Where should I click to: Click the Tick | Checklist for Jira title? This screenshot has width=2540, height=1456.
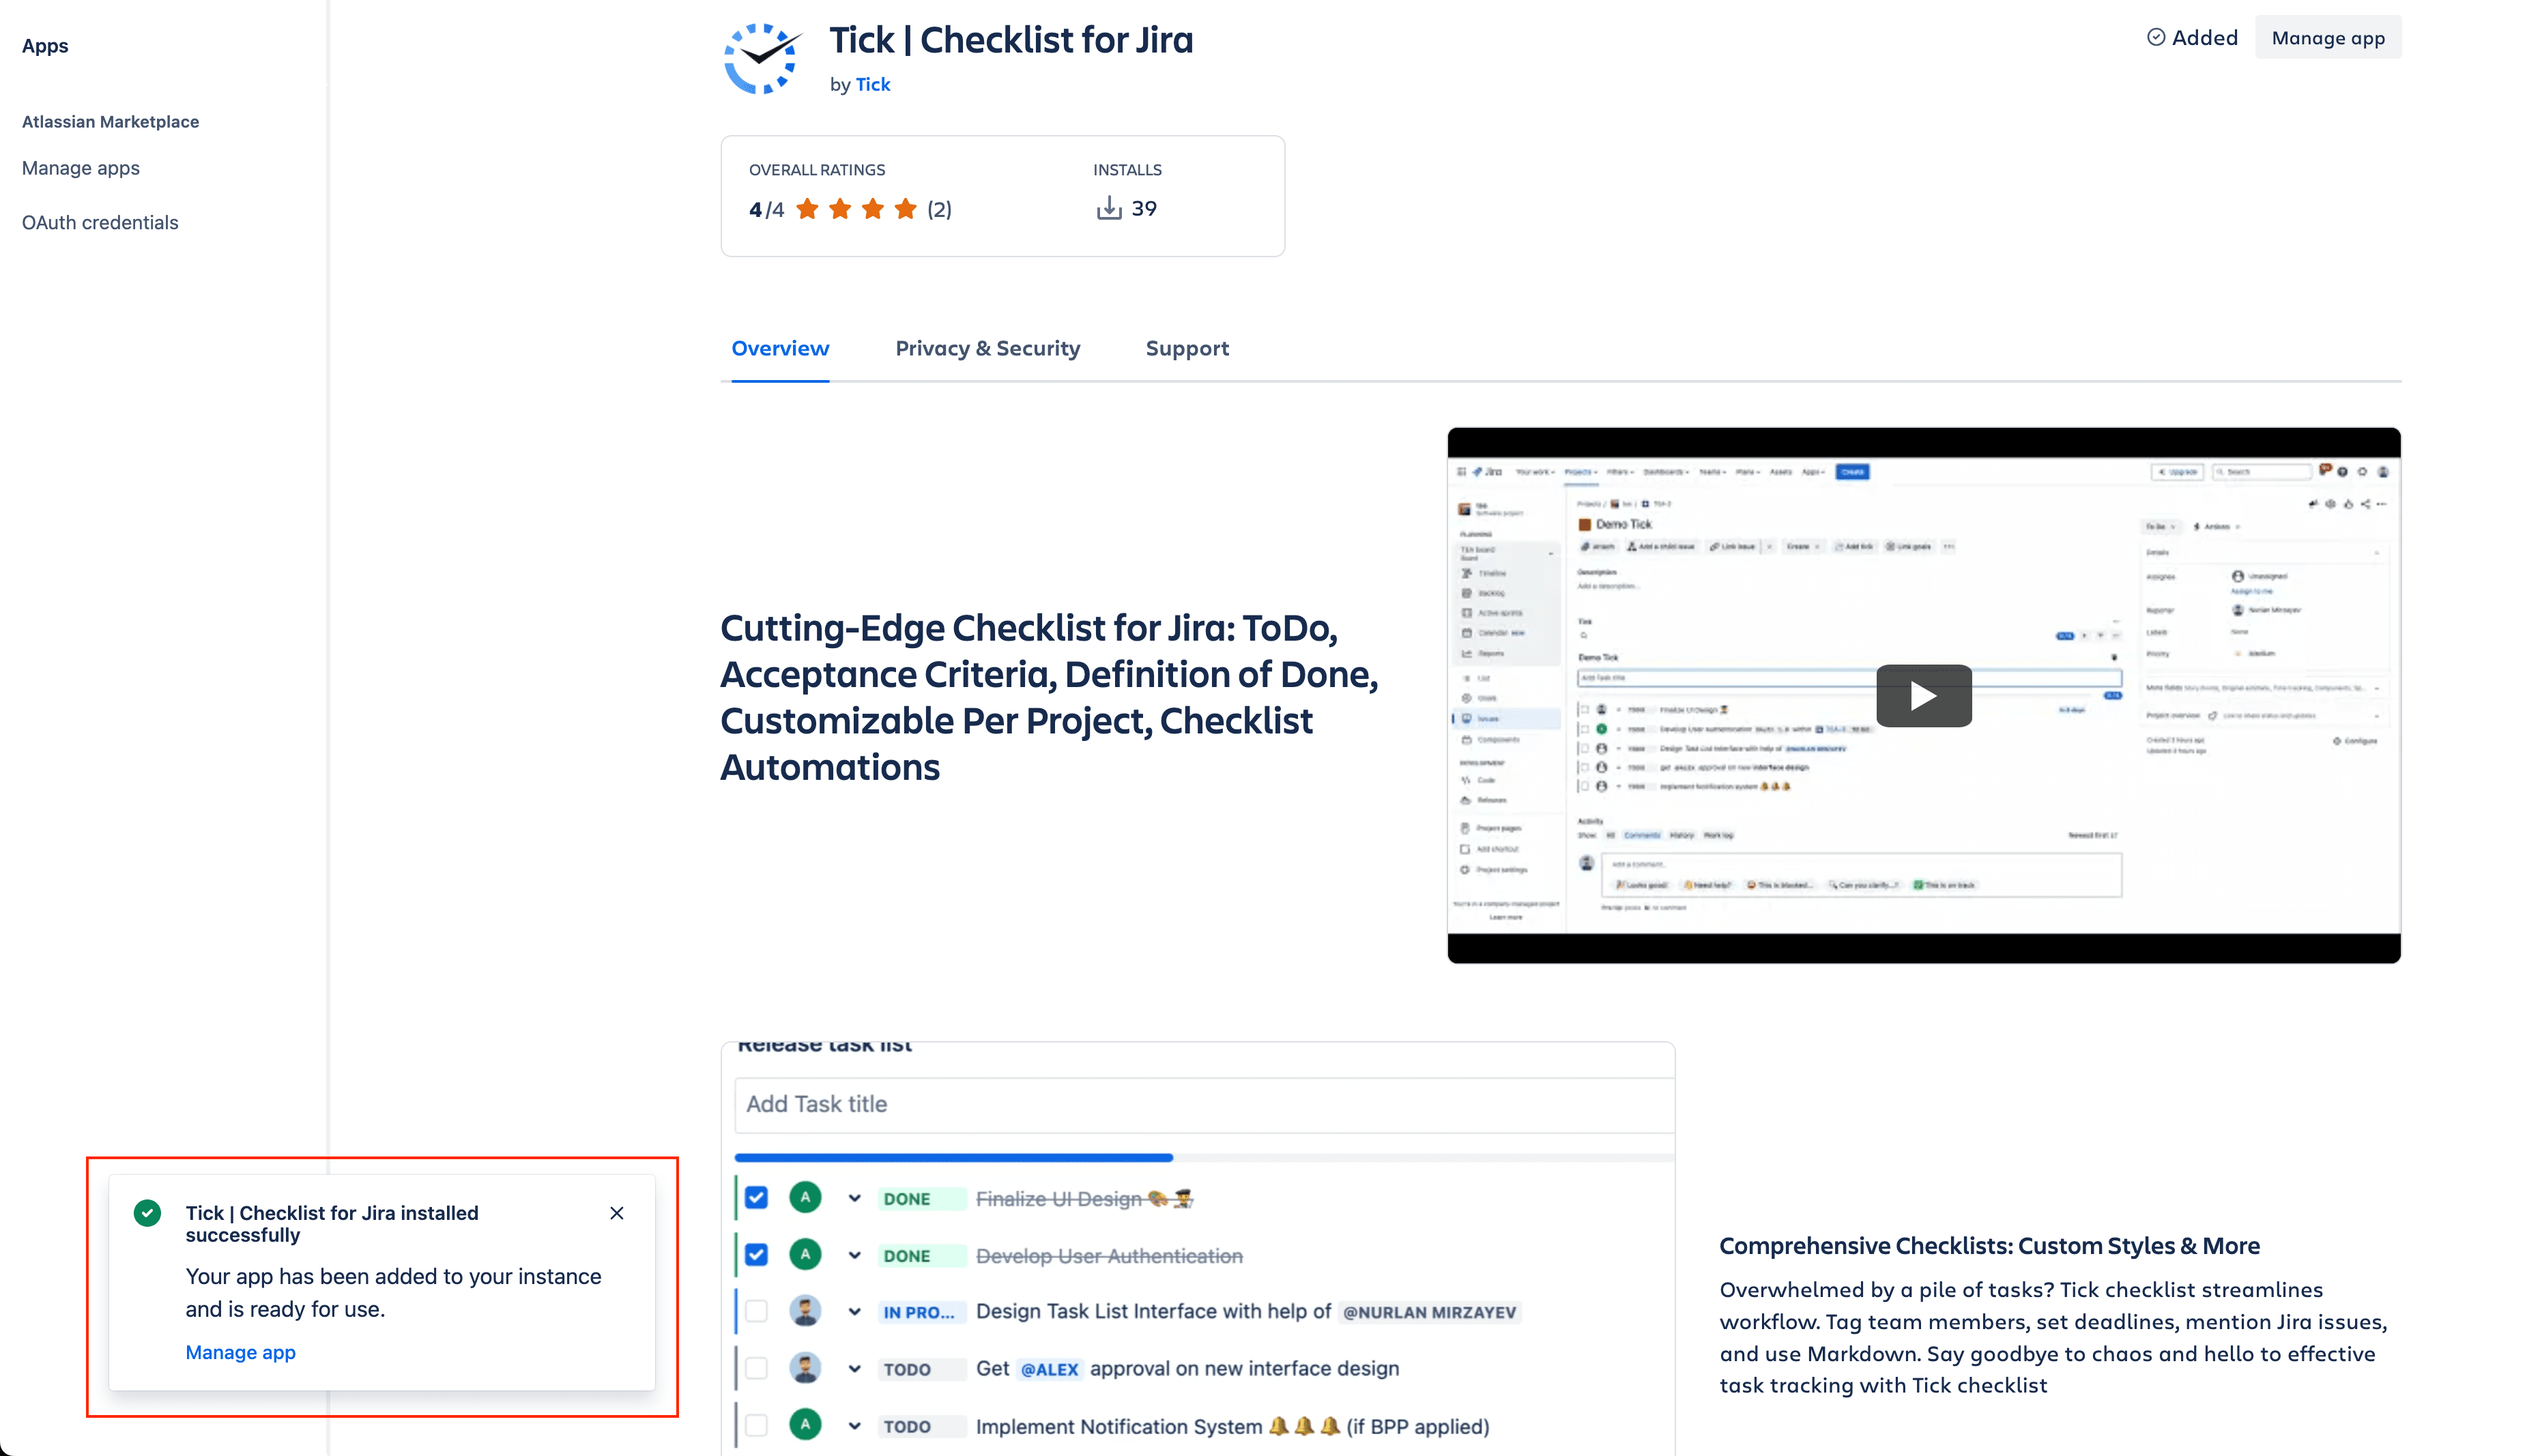[1011, 40]
